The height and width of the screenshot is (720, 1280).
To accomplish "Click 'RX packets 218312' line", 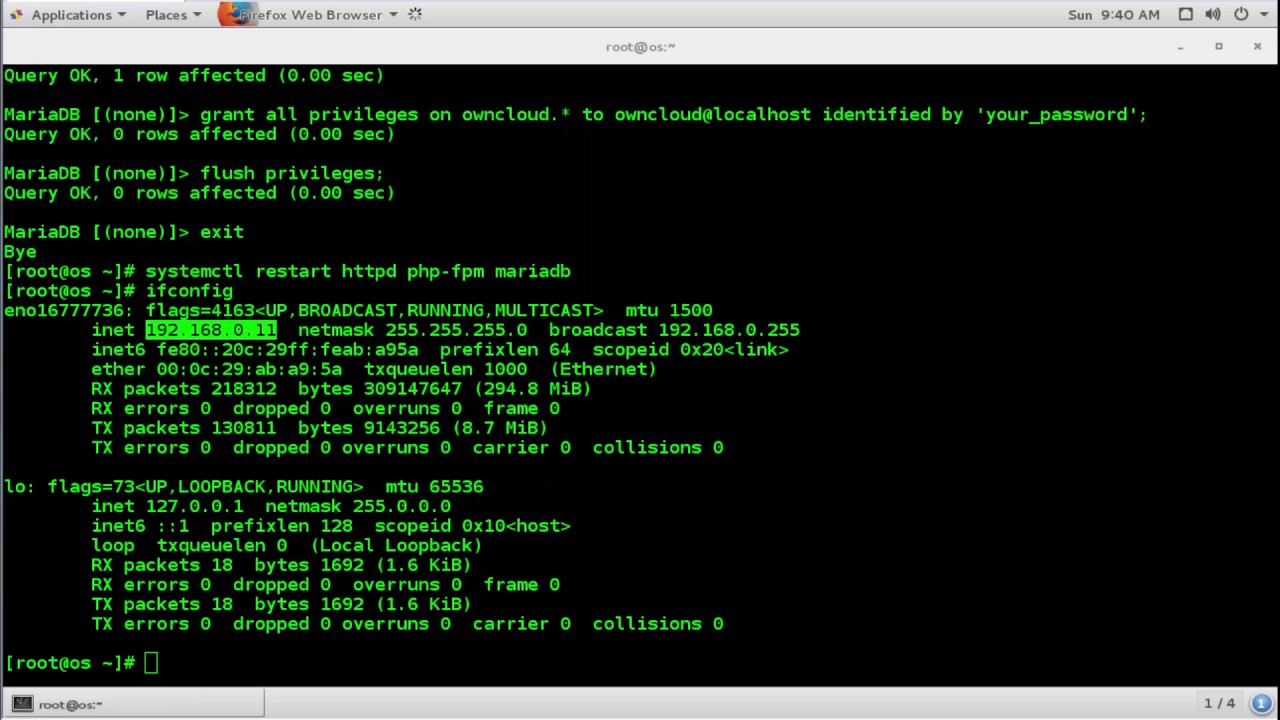I will tap(184, 389).
